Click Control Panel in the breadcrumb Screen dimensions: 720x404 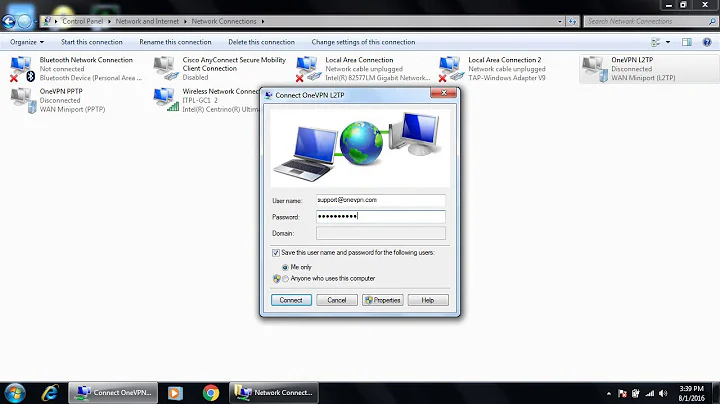[83, 21]
